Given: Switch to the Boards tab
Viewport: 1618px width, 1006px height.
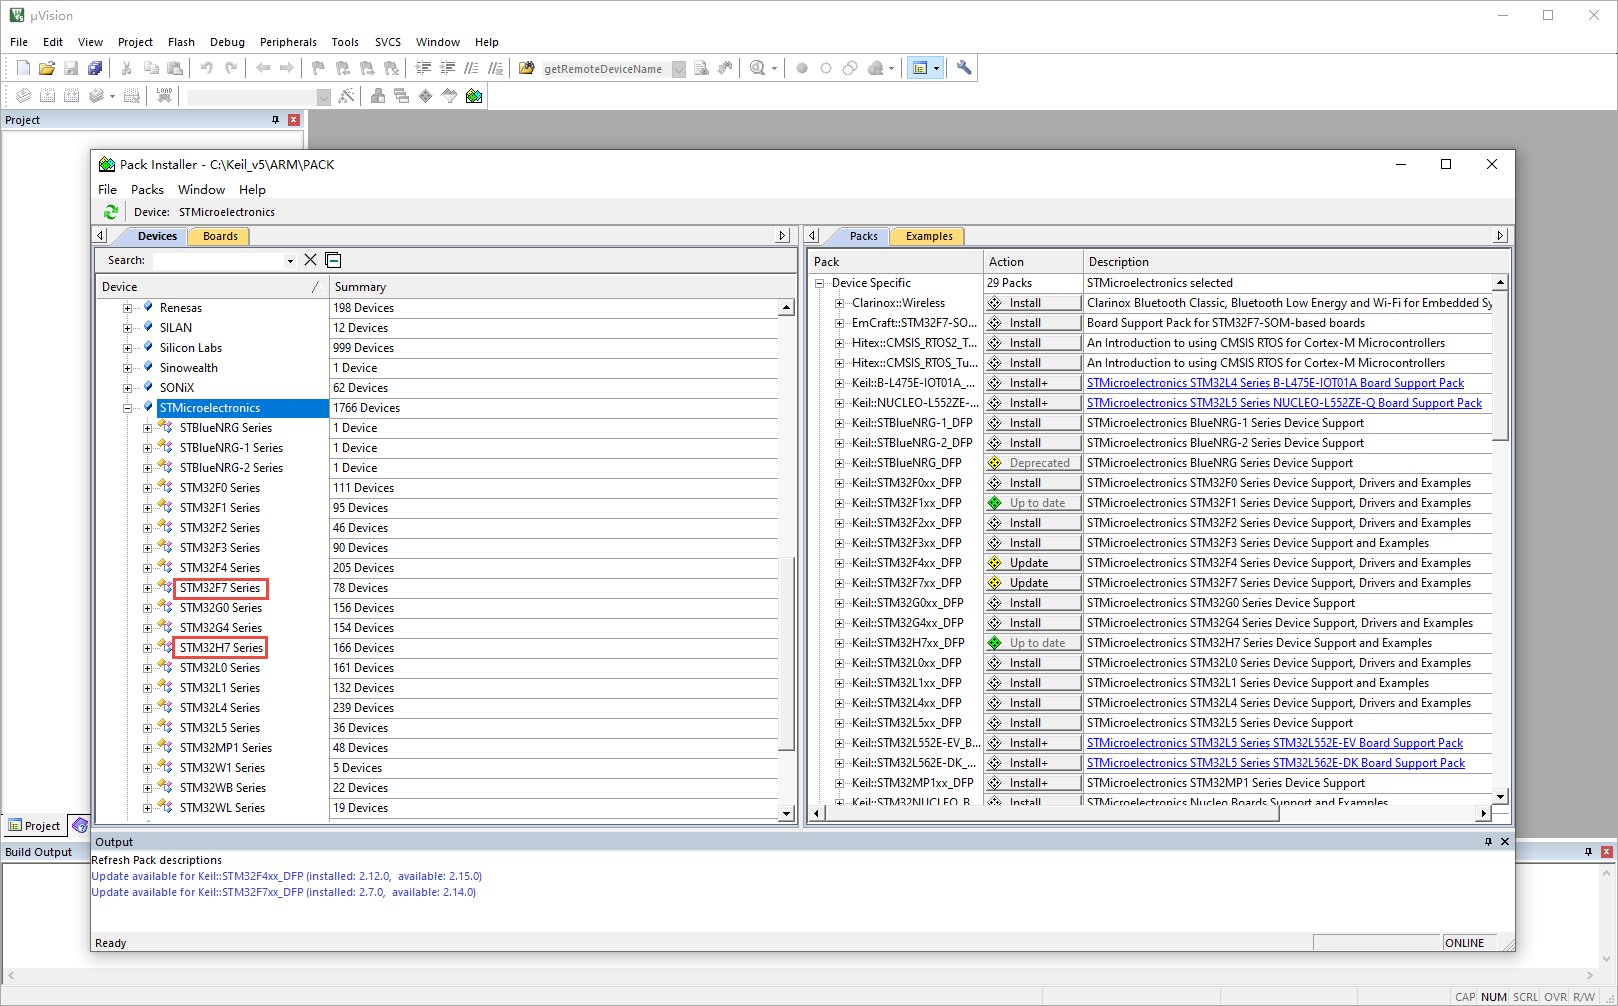Looking at the screenshot, I should 220,236.
